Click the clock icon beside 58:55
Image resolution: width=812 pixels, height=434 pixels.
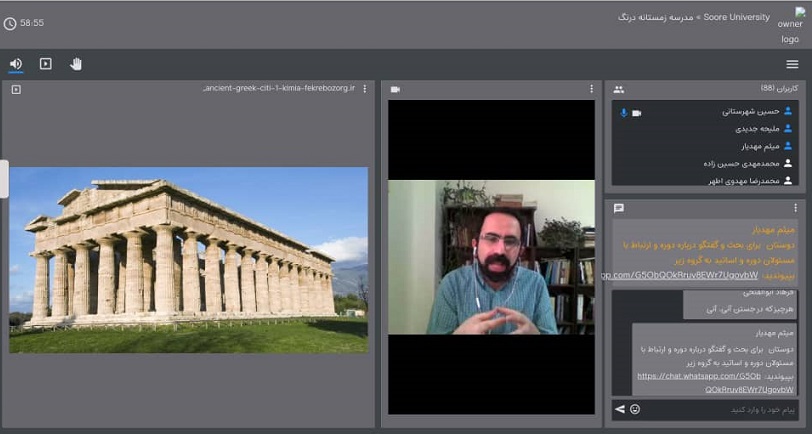point(10,23)
